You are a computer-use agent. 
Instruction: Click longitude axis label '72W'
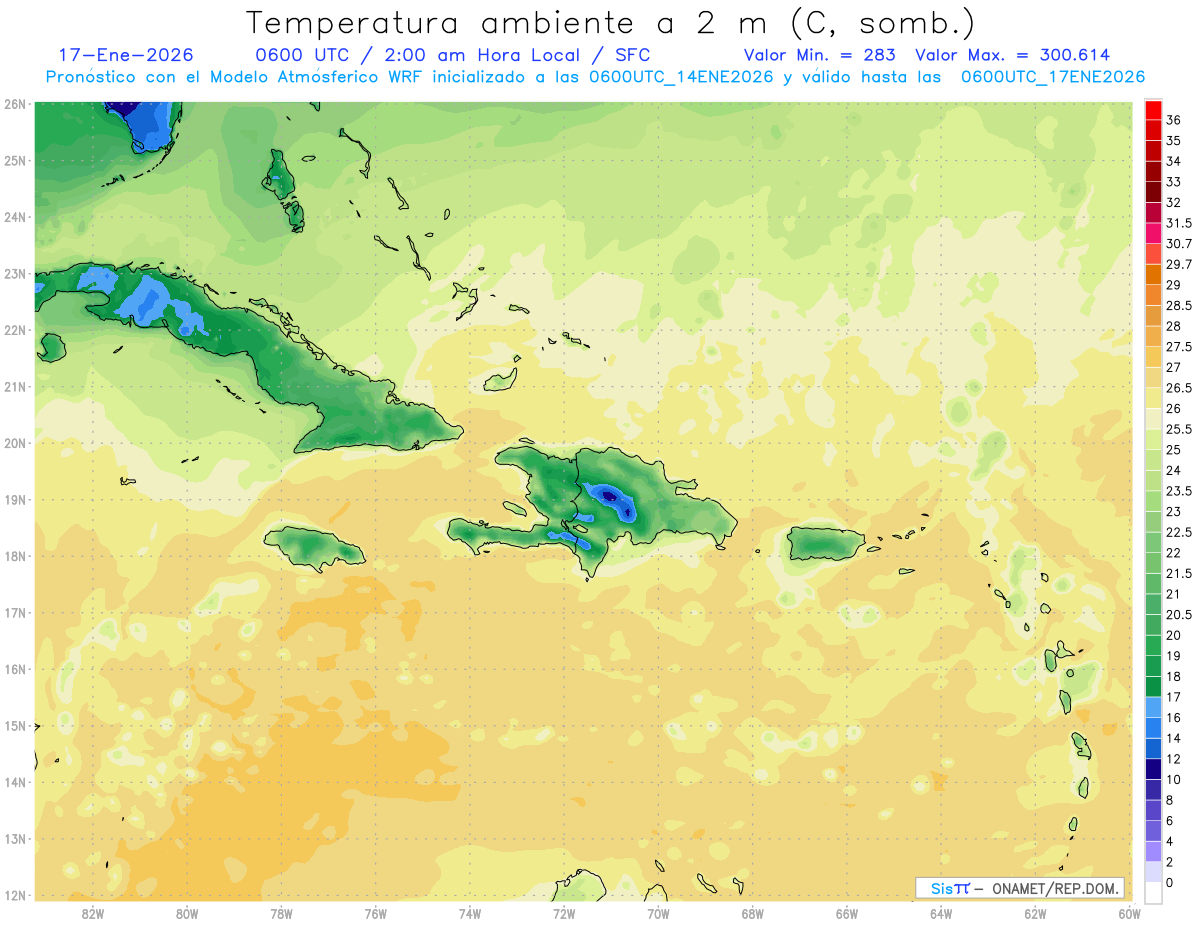click(x=564, y=914)
